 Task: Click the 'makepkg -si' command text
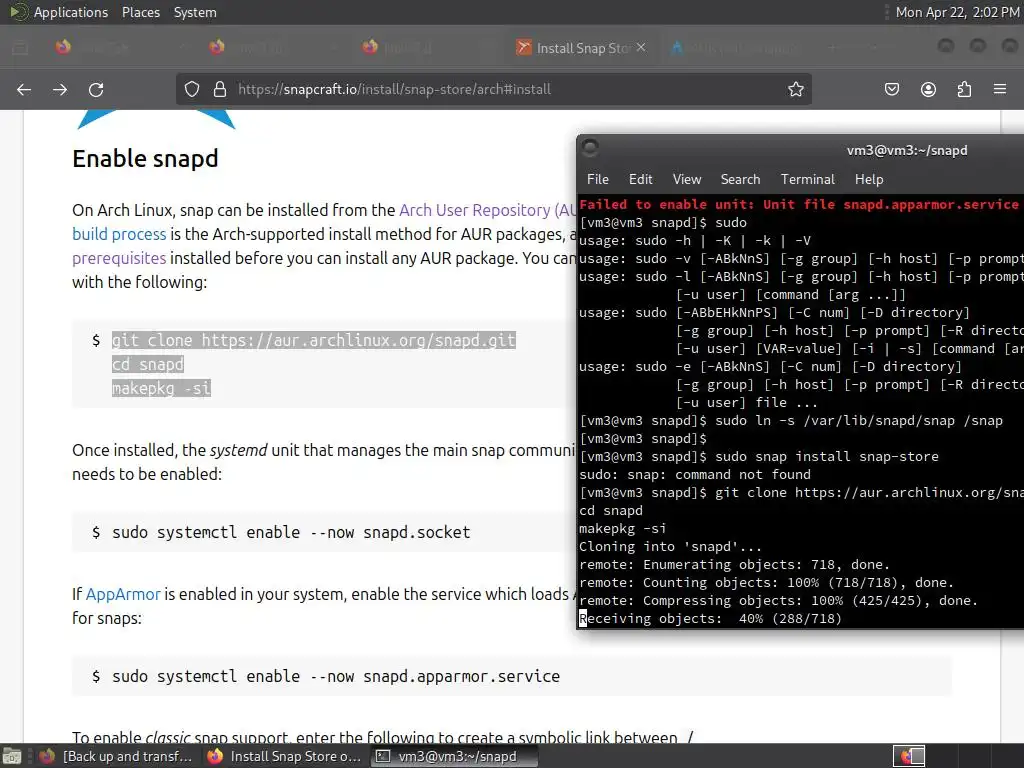161,389
